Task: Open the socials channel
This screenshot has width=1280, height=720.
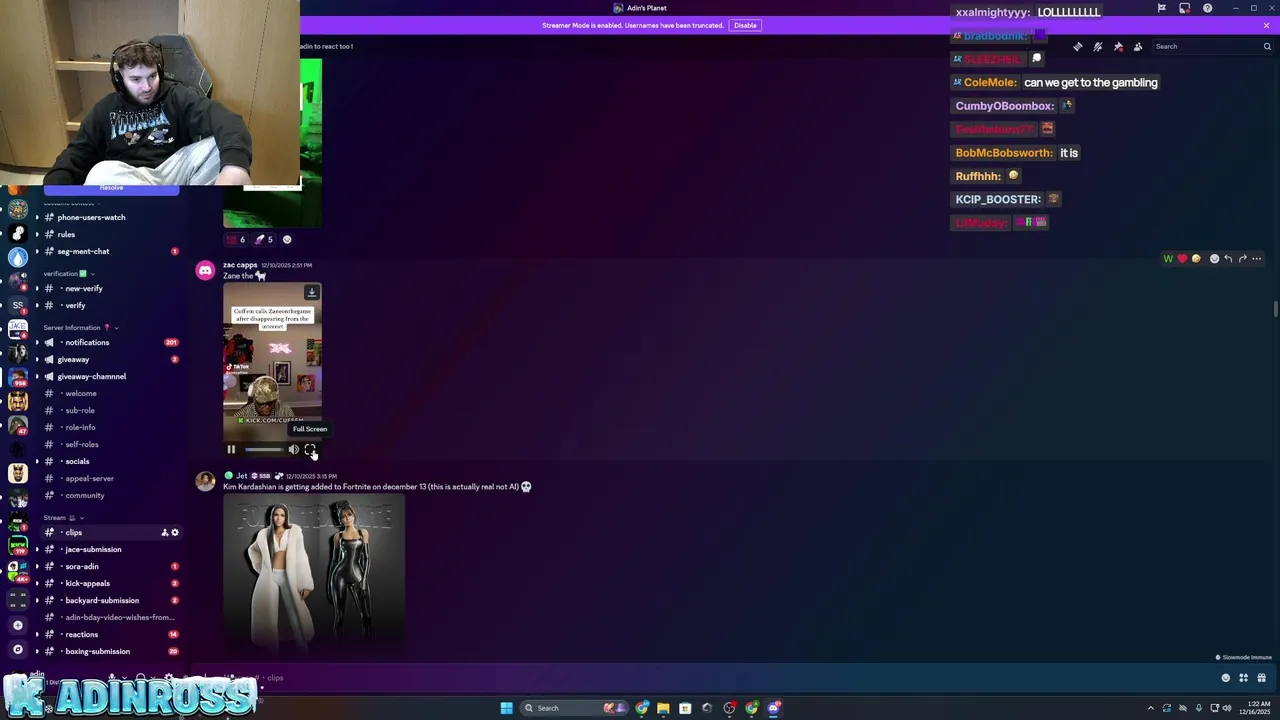Action: point(77,461)
